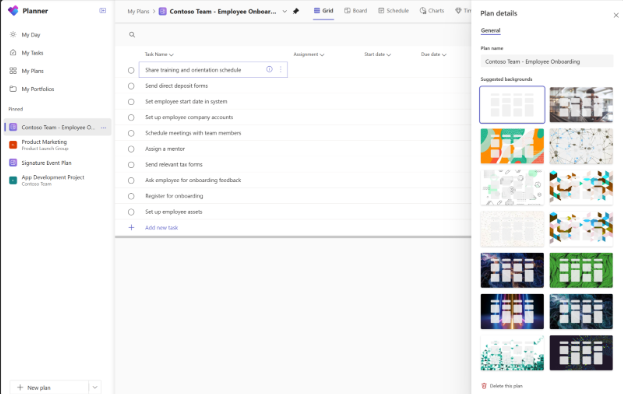Expand the plan title dropdown chevron
The image size is (623, 394).
284,11
